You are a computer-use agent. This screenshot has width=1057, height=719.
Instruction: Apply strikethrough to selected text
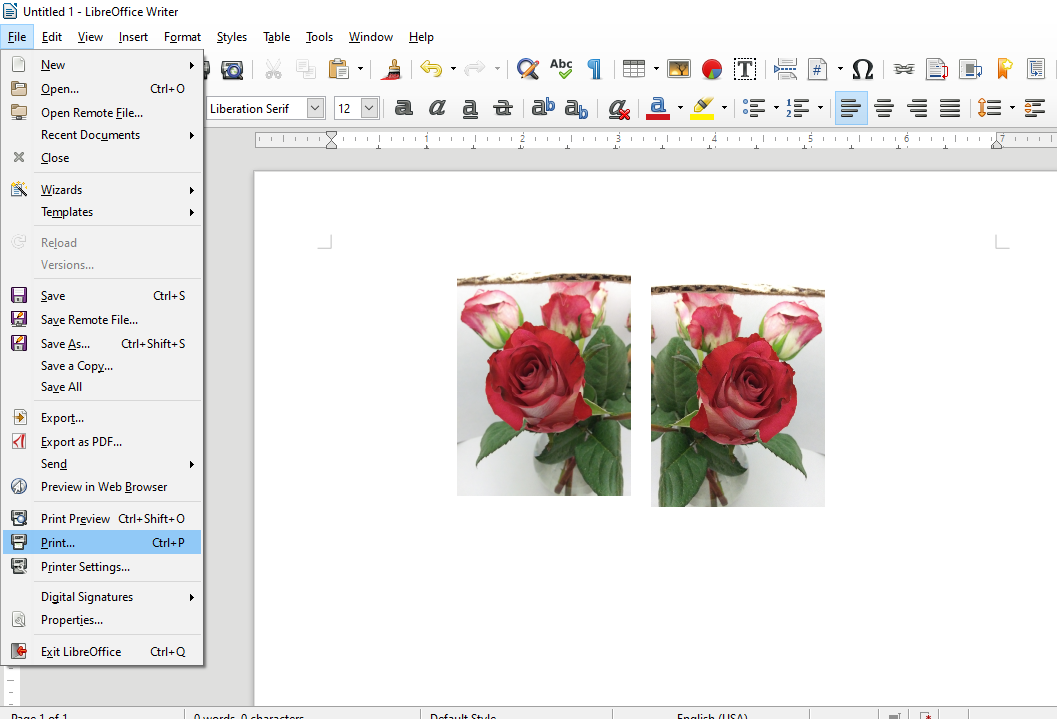coord(504,108)
